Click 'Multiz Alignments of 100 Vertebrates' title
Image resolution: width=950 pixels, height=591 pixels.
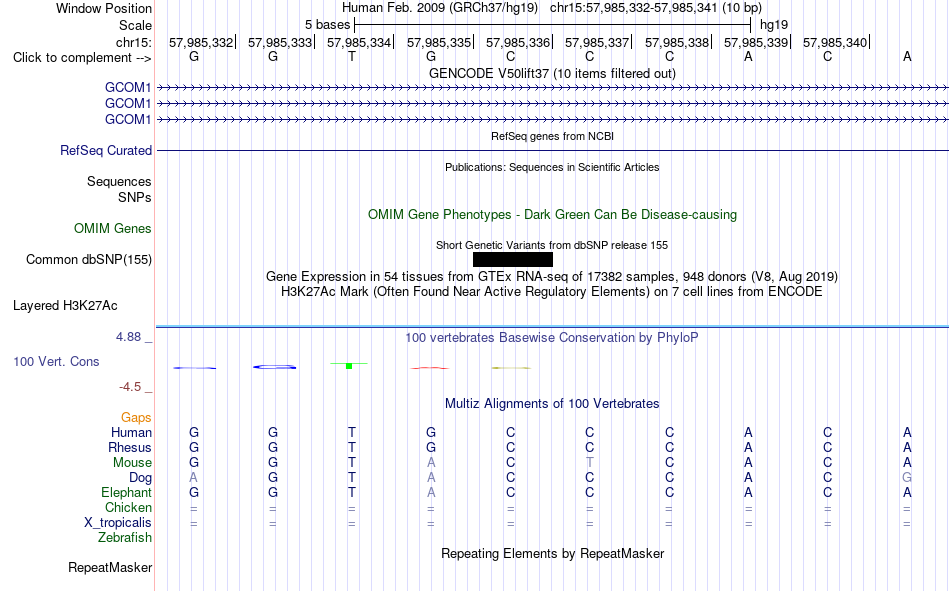[552, 404]
